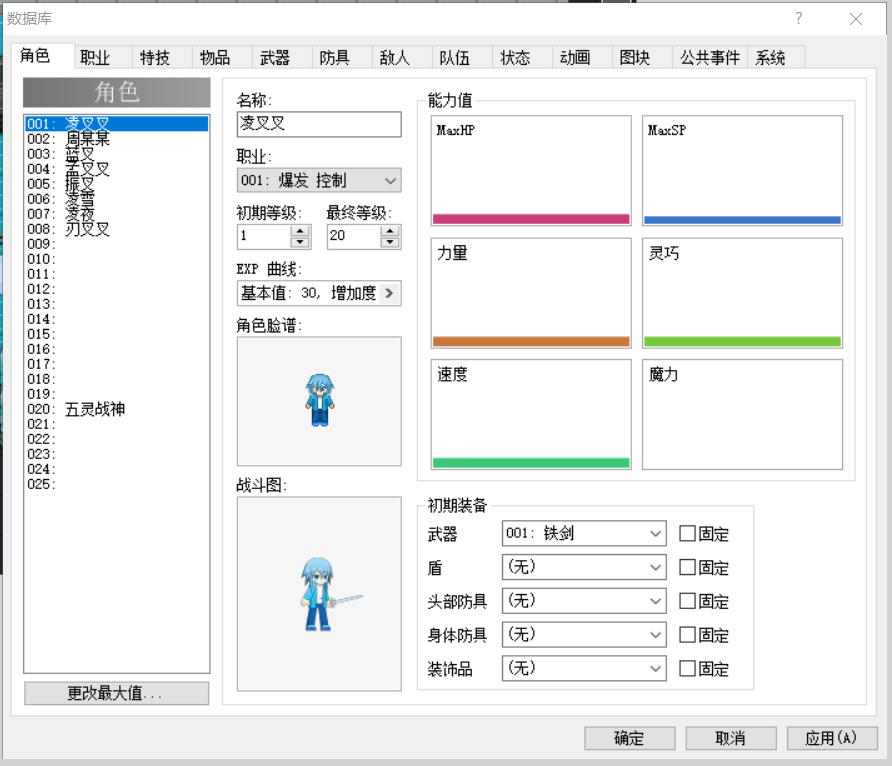Select character 001: 凌叉叉

(117, 124)
